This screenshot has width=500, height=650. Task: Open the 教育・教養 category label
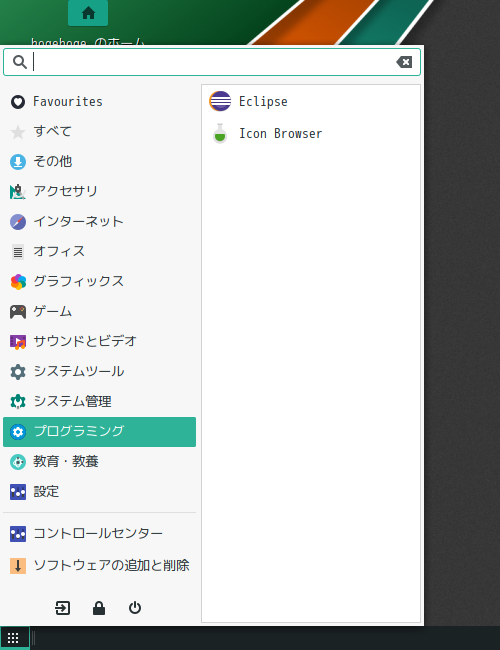(66, 461)
